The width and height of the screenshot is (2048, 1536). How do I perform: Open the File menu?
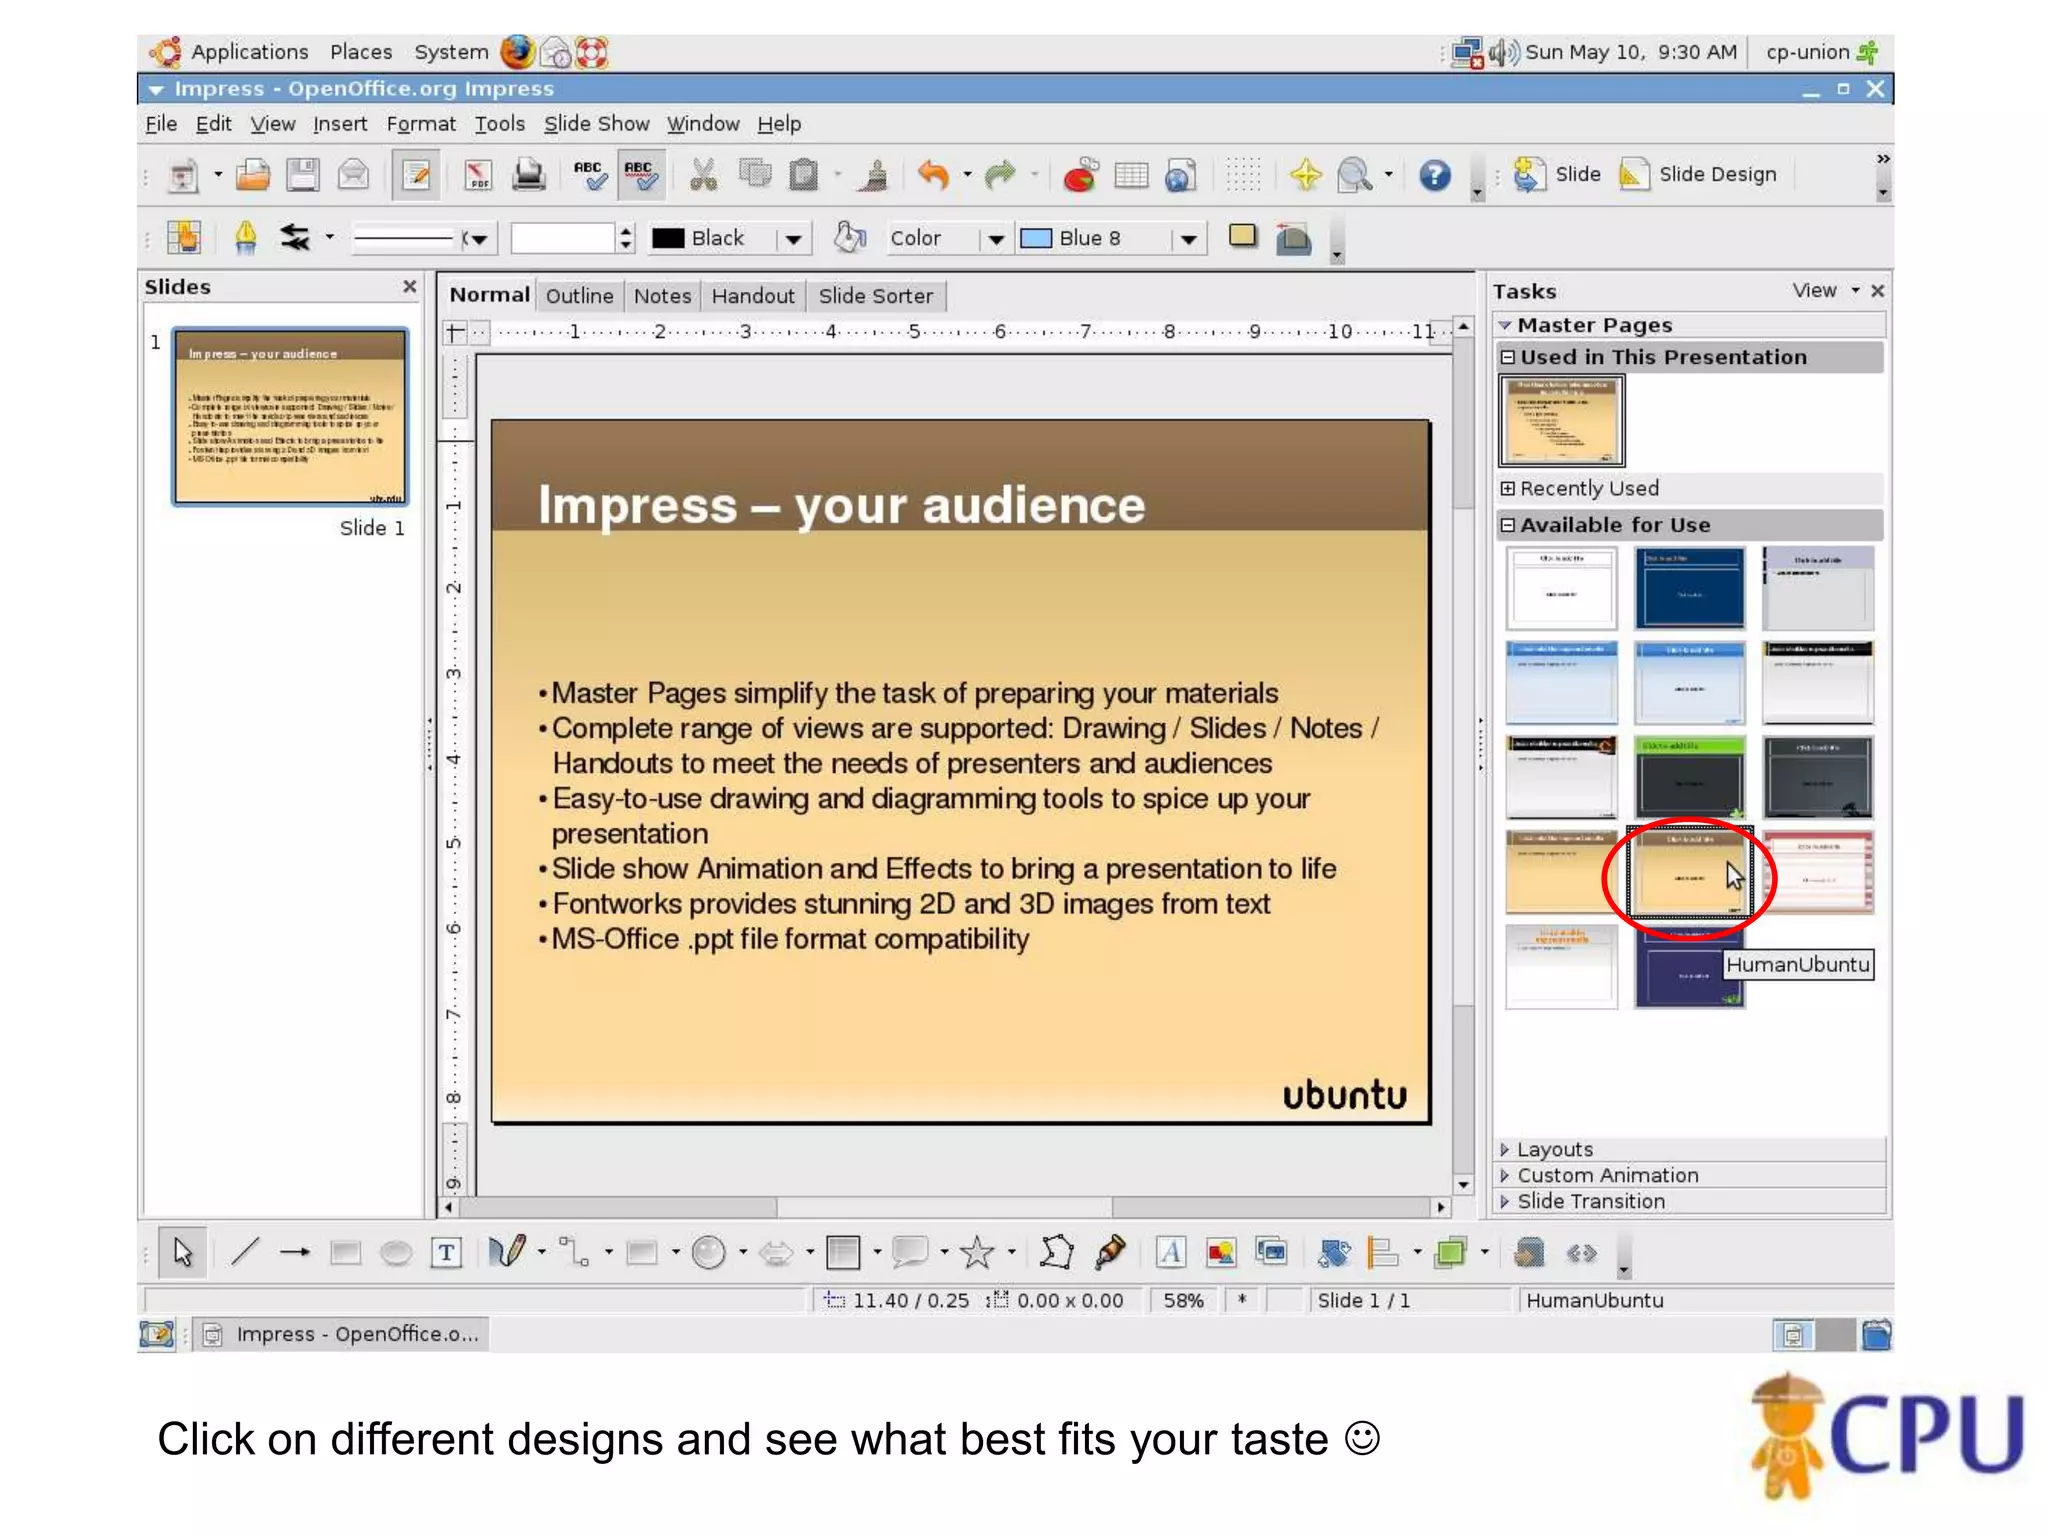point(161,124)
